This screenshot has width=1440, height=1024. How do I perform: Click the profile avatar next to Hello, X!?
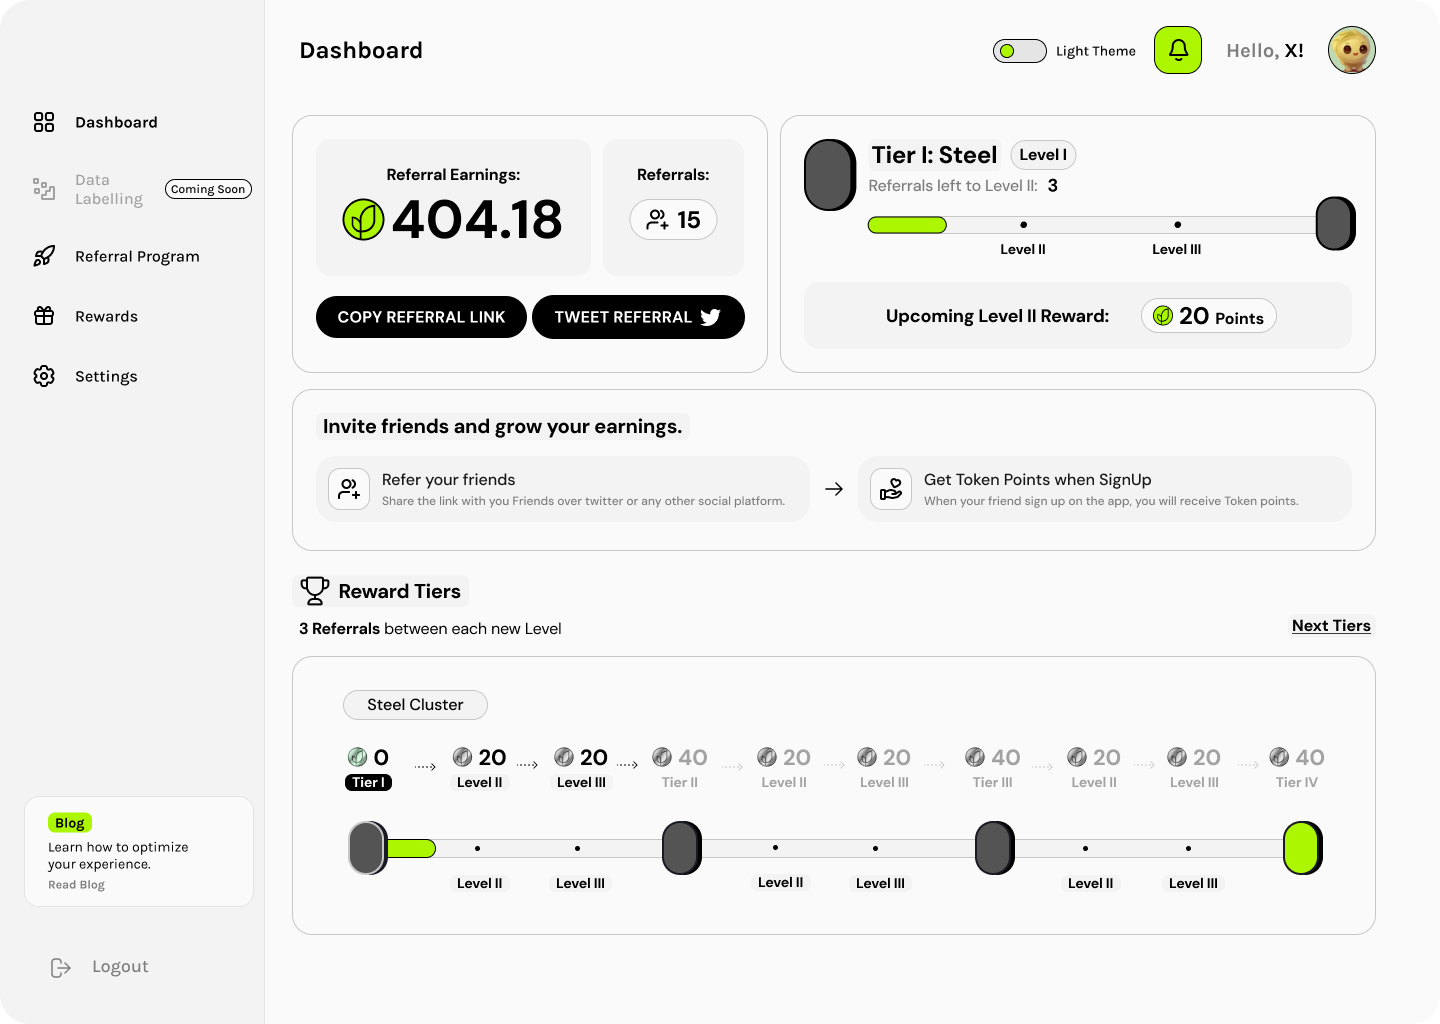pos(1352,50)
